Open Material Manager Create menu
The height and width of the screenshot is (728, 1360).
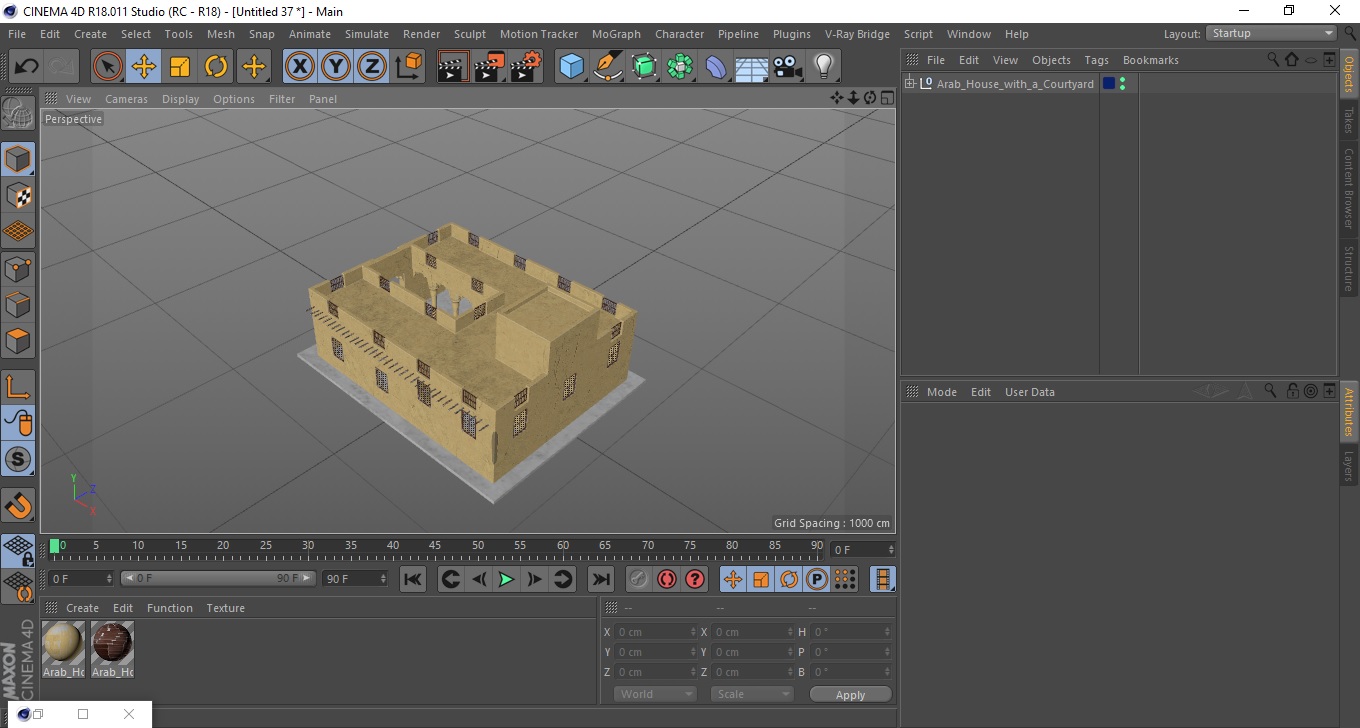coord(82,608)
